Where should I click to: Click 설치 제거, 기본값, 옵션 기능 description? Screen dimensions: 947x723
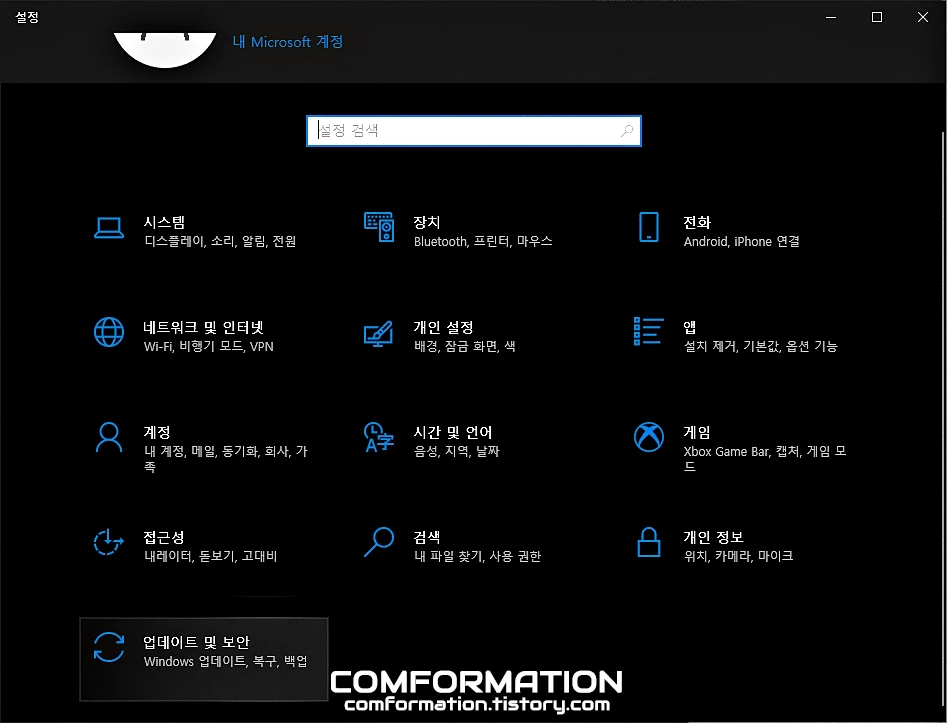coord(761,346)
